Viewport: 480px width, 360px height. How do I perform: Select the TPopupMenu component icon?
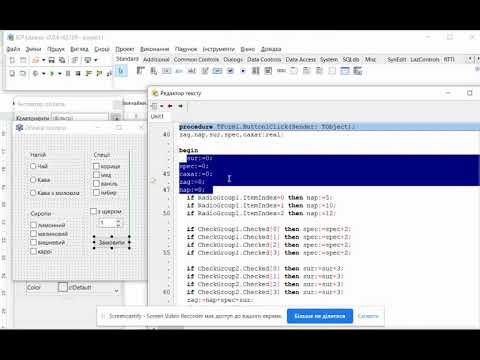(x=153, y=71)
